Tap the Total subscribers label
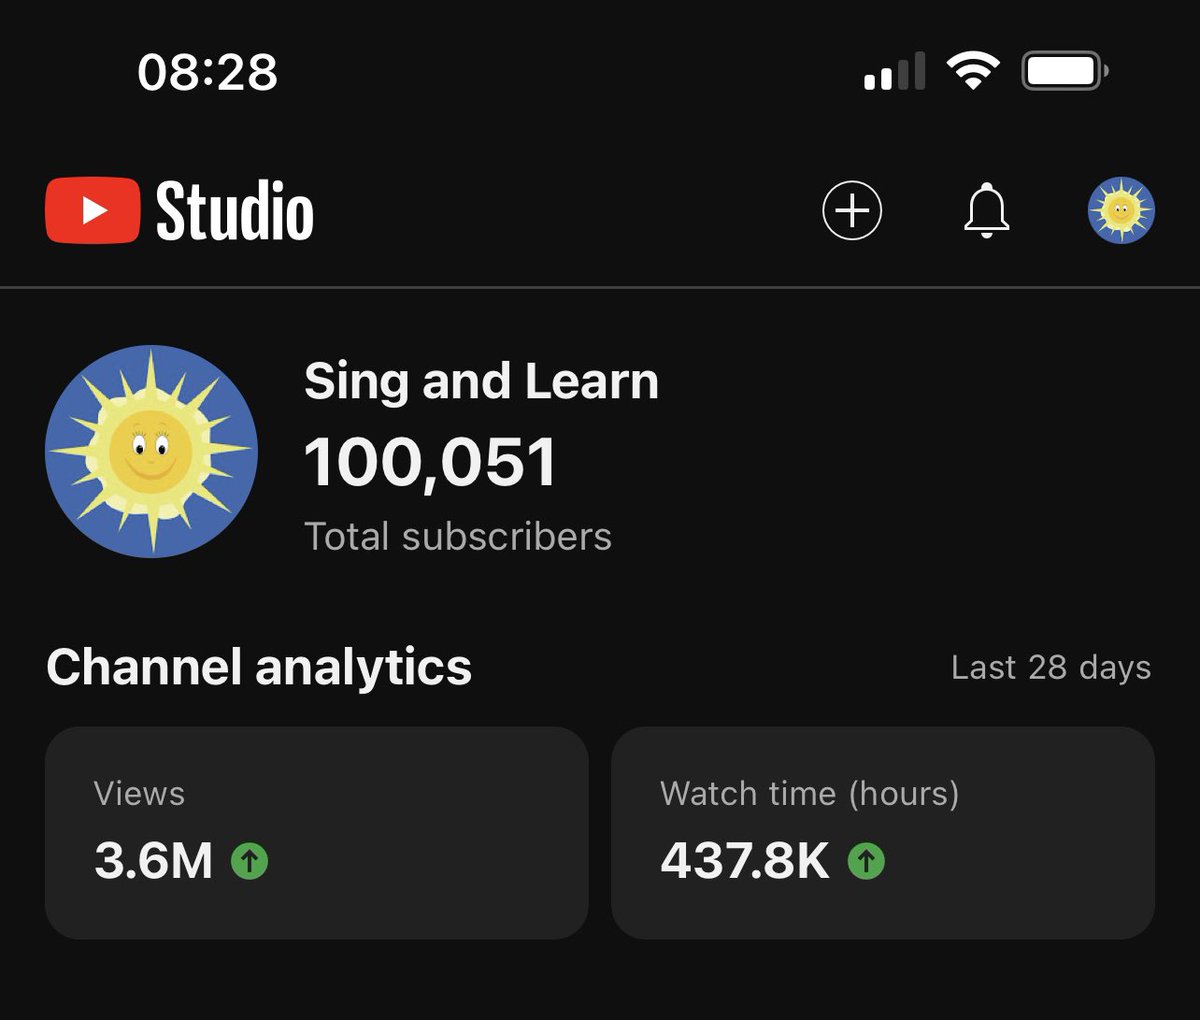 click(x=458, y=537)
